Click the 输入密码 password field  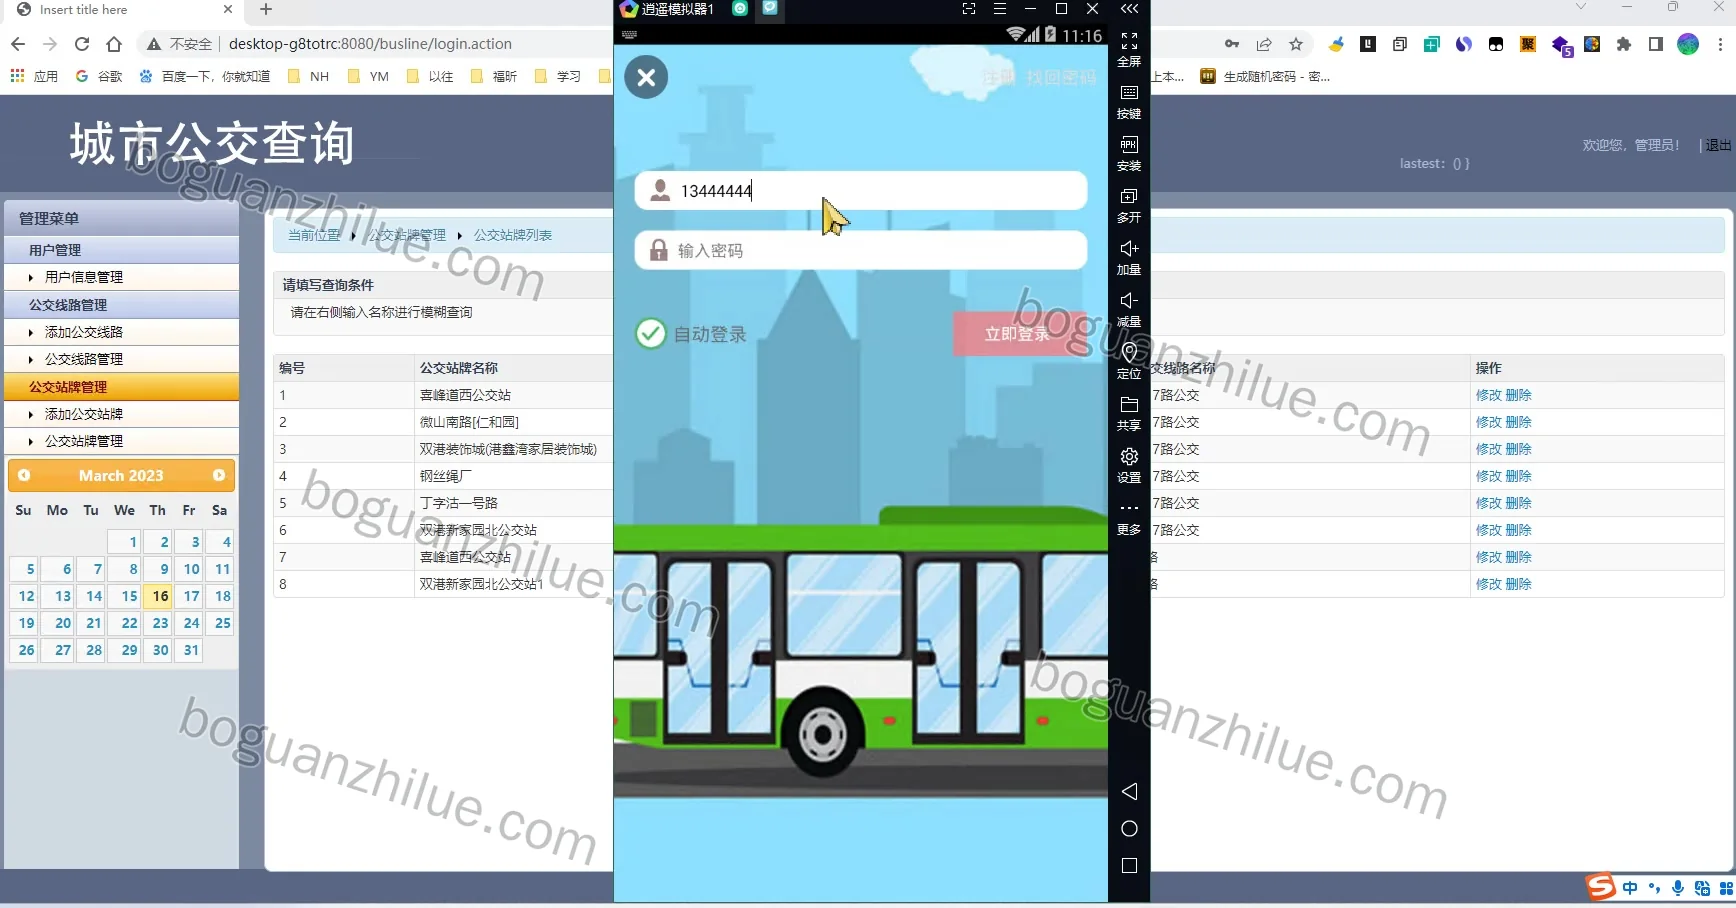click(x=861, y=250)
